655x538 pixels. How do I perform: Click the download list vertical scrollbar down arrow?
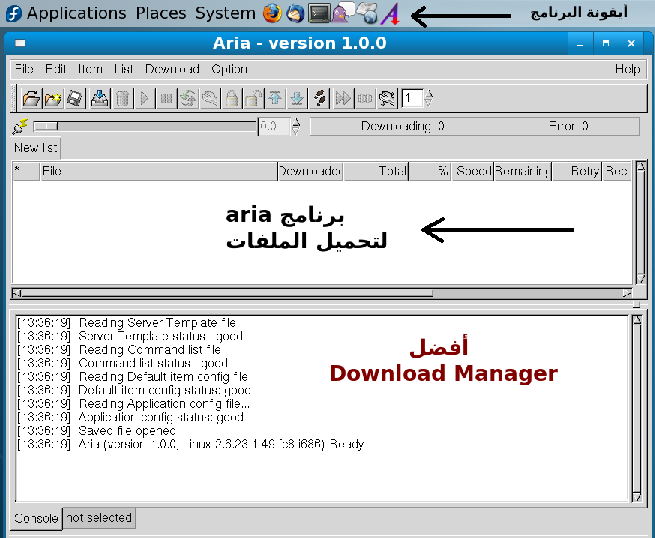point(641,279)
